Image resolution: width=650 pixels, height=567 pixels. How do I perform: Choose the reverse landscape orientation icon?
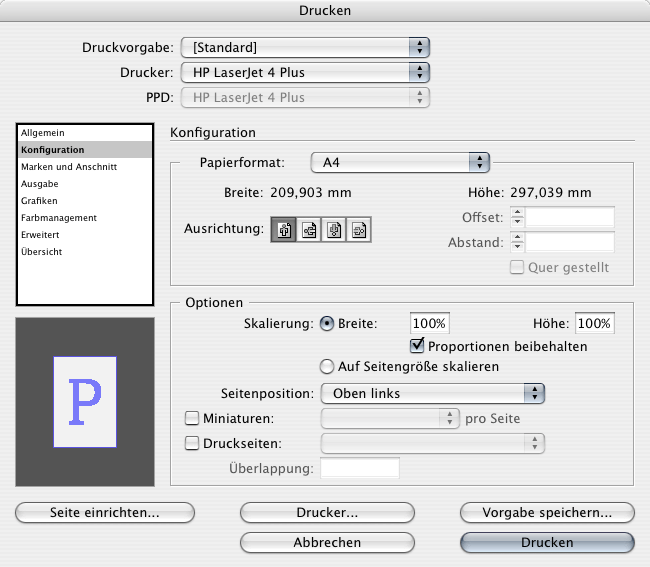click(x=359, y=229)
